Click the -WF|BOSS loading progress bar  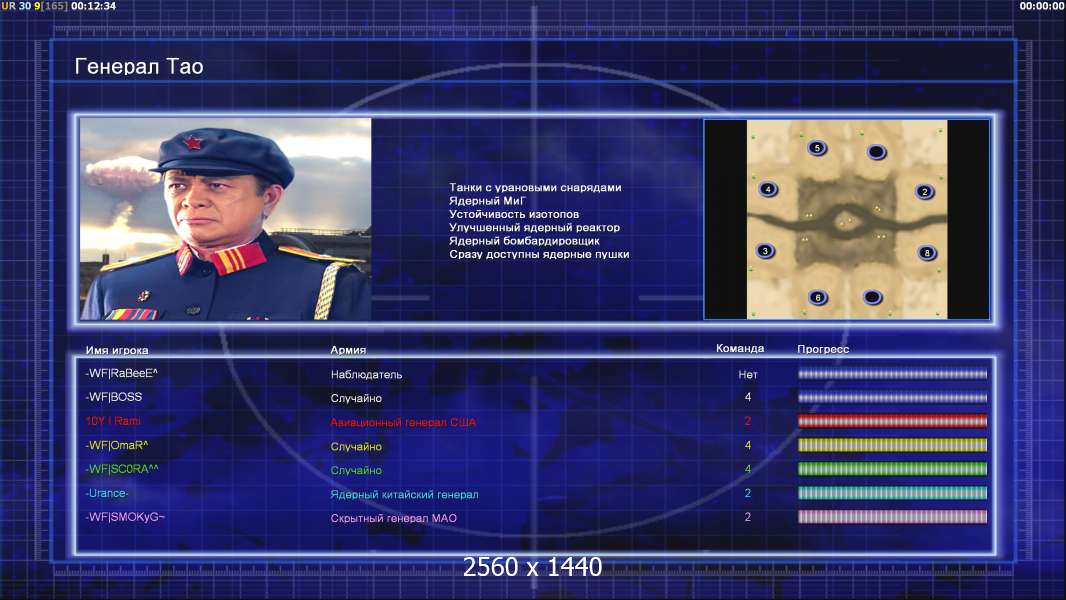click(892, 398)
